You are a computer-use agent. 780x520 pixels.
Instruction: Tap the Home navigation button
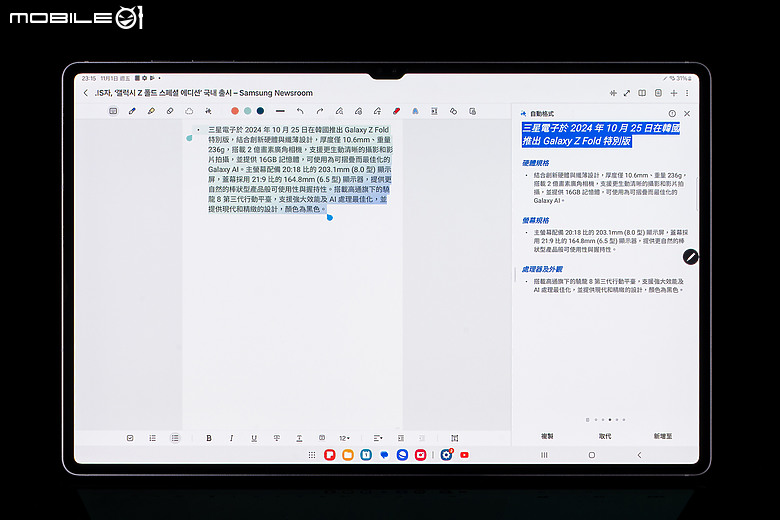(591, 455)
